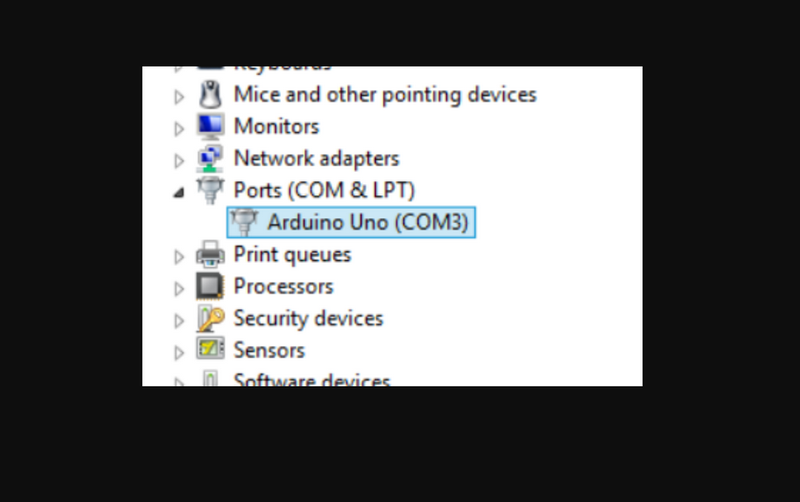This screenshot has height=502, width=800.
Task: Expand the Print queues node arrow
Action: click(x=179, y=257)
